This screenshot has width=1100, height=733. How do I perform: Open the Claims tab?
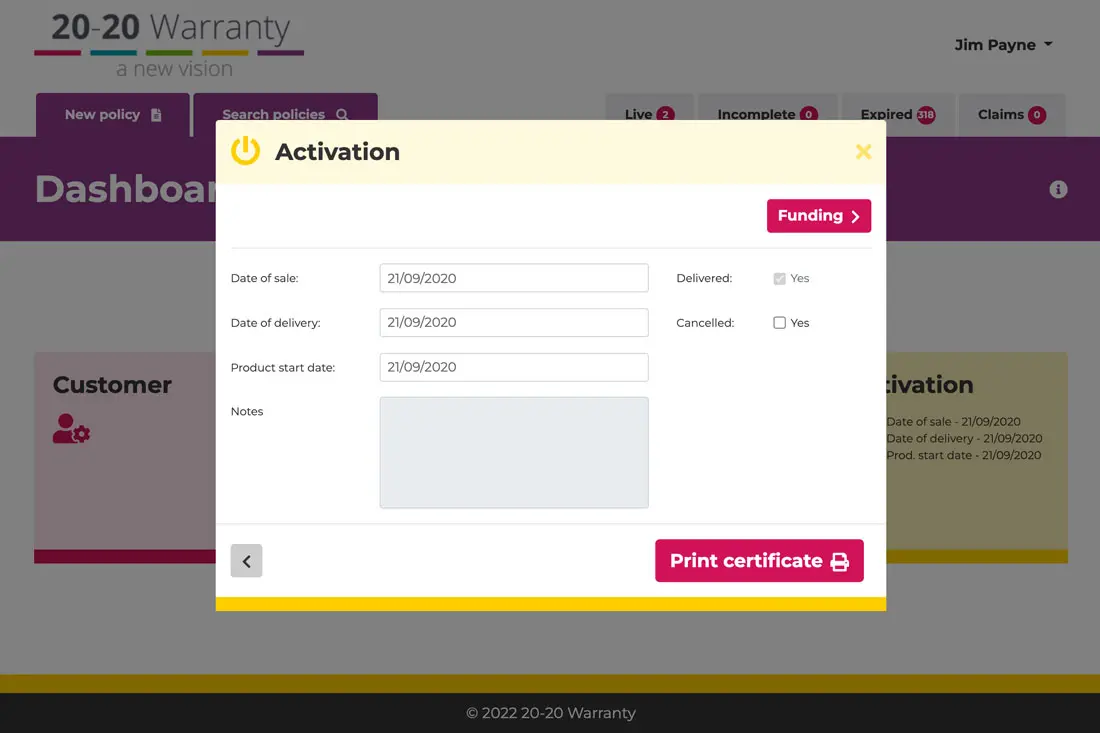1011,115
